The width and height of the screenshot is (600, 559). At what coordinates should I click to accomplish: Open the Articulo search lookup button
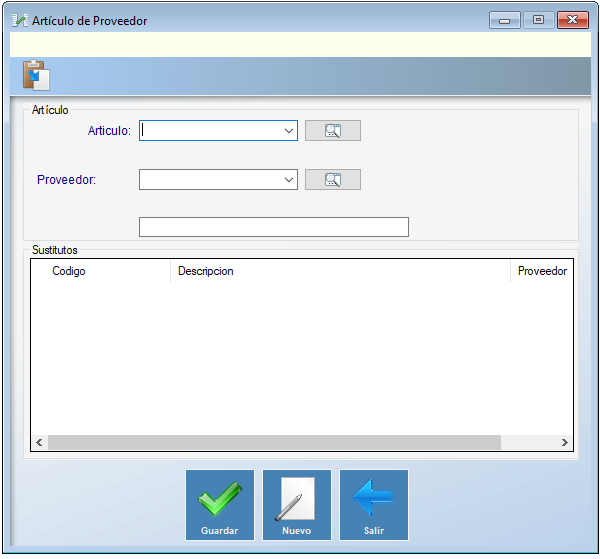coord(332,130)
